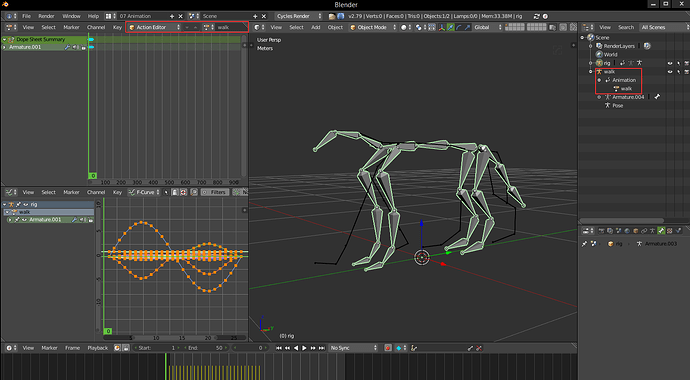
Task: Open the screen layout browse dropdown
Action: (x=110, y=16)
